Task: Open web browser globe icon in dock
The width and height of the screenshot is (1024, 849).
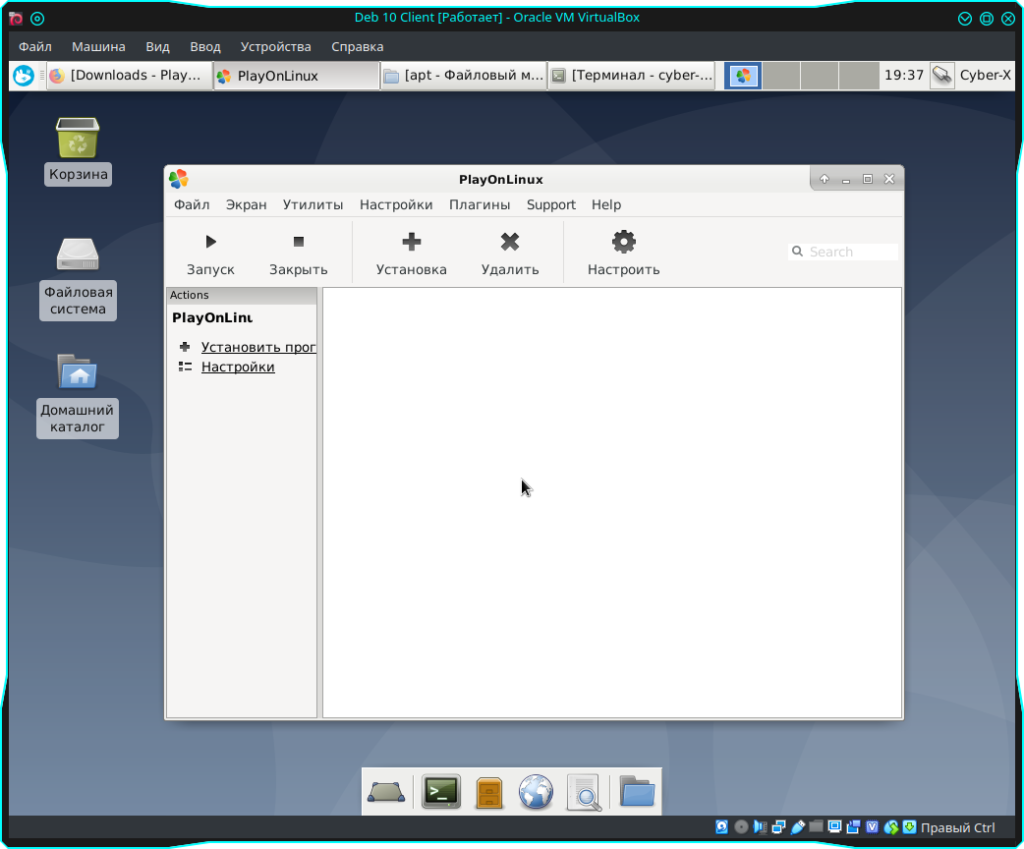Action: [x=536, y=792]
